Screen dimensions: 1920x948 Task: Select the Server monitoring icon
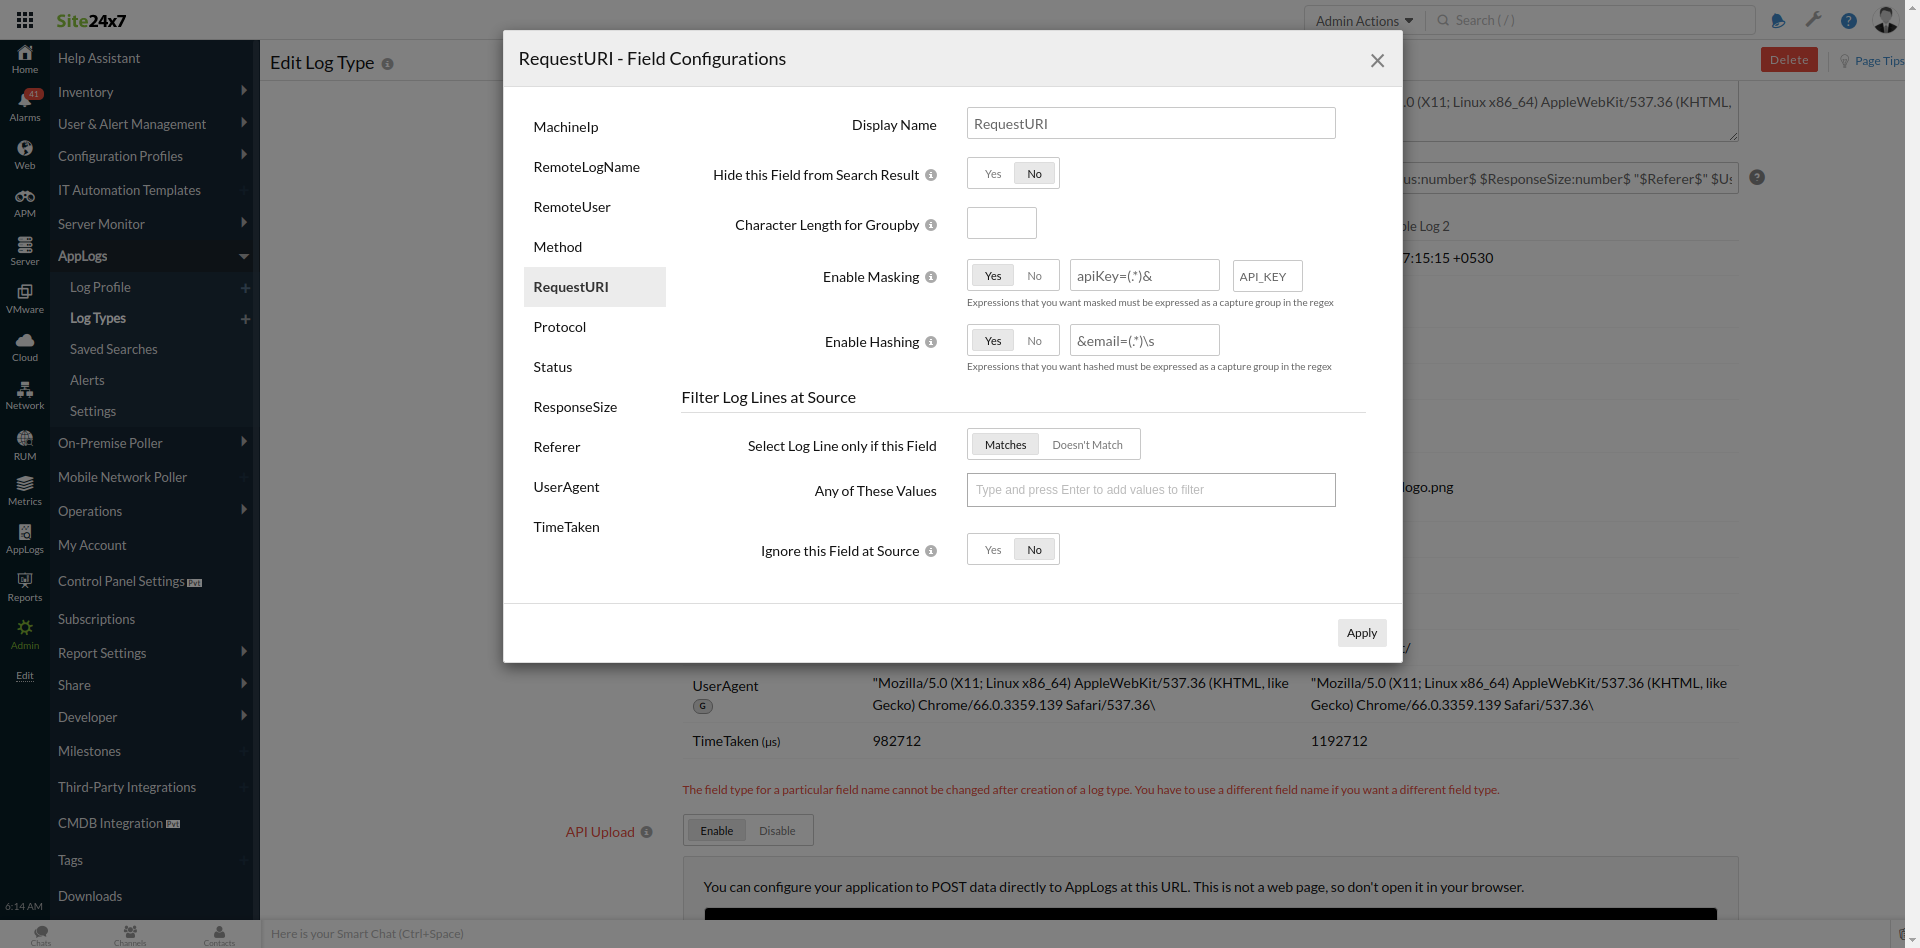(x=24, y=250)
